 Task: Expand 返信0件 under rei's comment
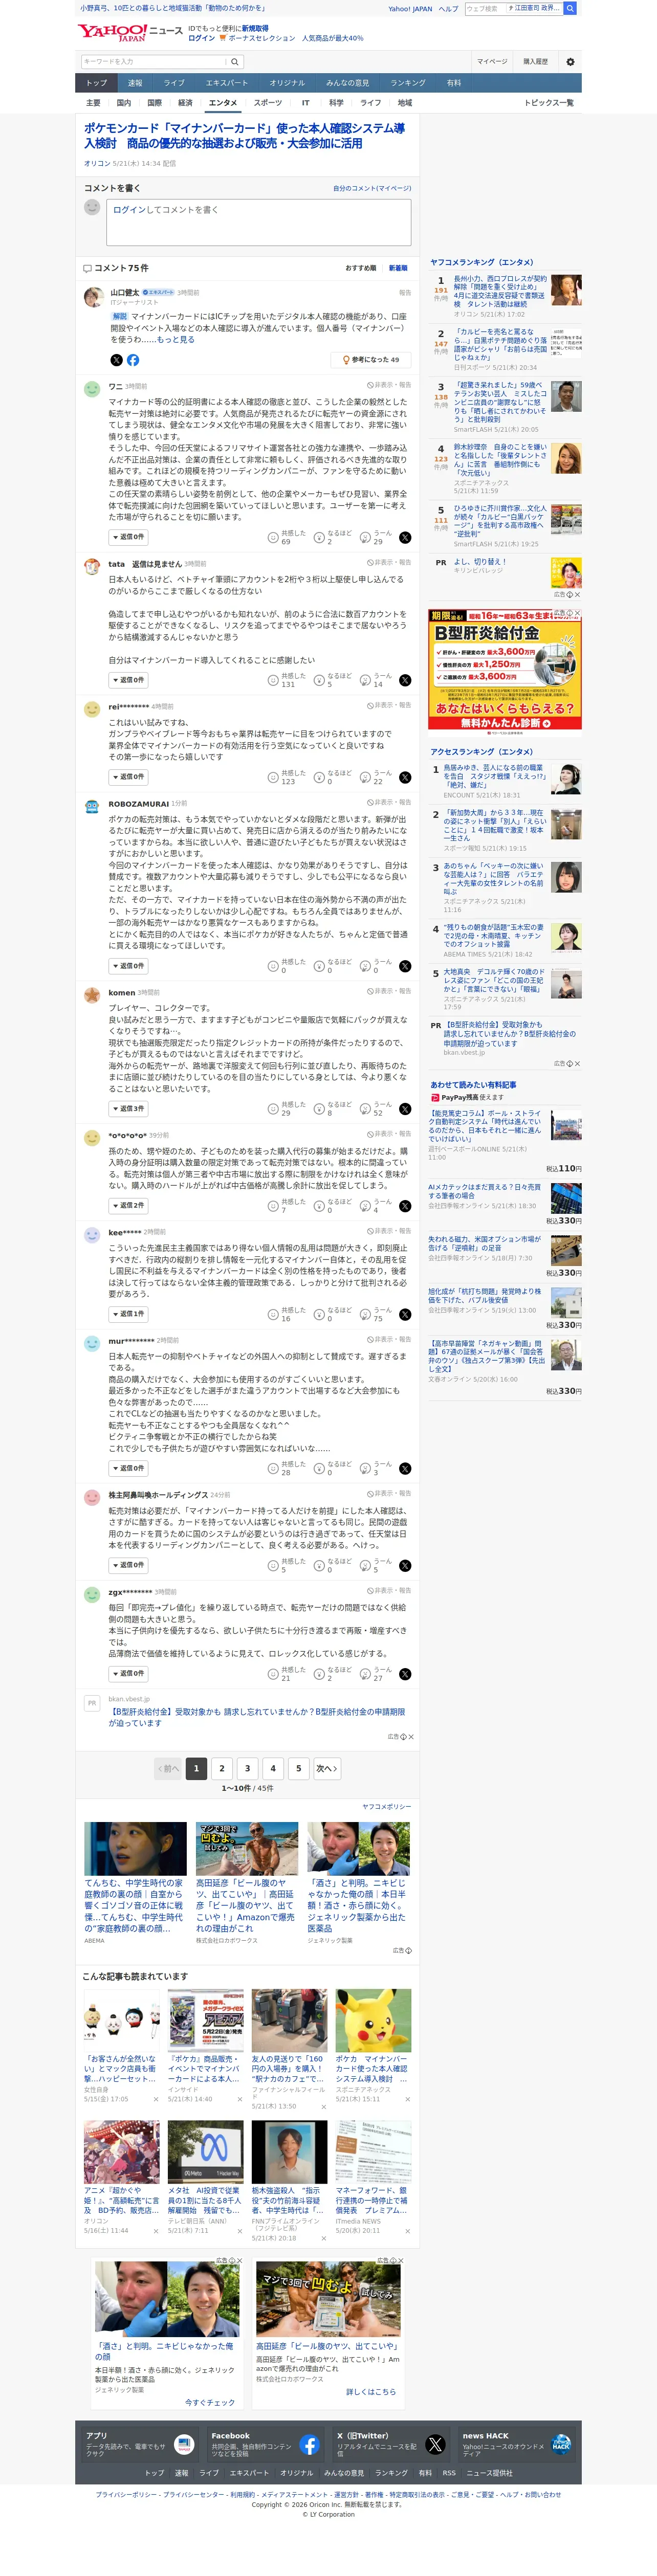tap(128, 777)
